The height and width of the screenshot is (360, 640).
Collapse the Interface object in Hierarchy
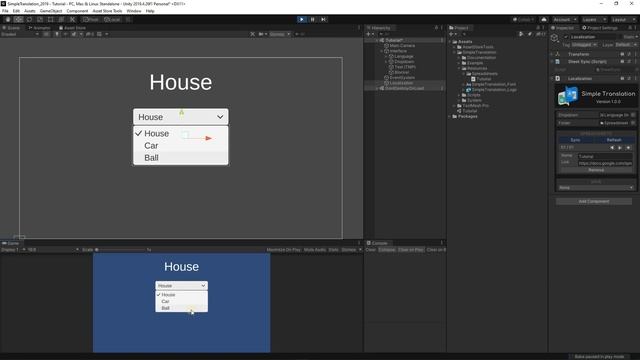(382, 51)
